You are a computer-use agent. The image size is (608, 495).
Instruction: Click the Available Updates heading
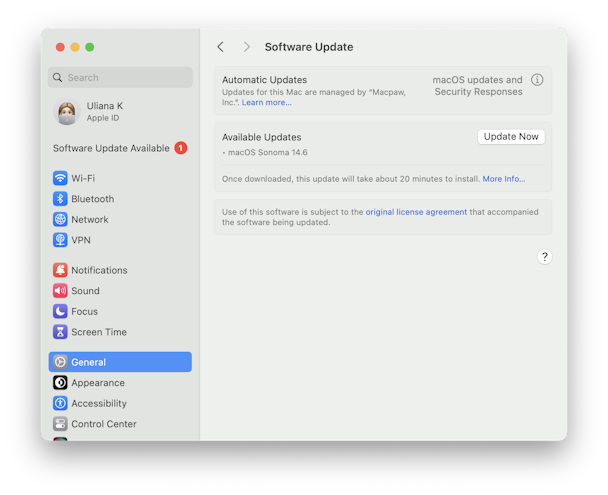pos(262,137)
